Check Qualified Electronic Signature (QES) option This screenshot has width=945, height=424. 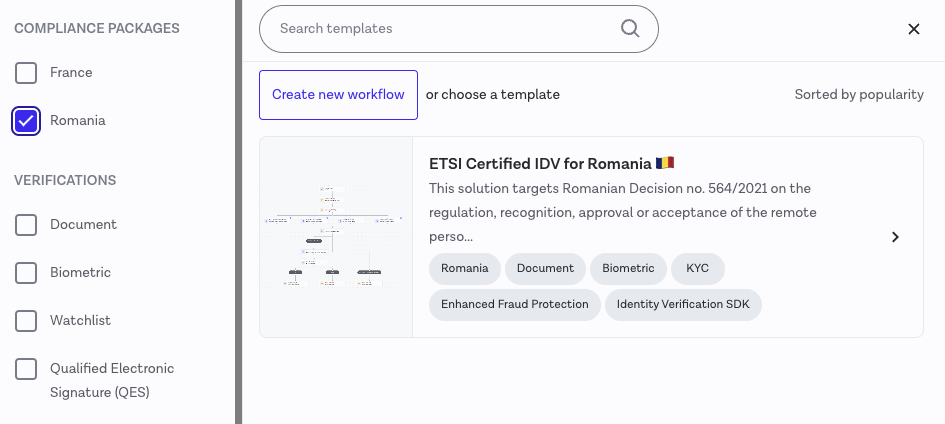point(26,369)
